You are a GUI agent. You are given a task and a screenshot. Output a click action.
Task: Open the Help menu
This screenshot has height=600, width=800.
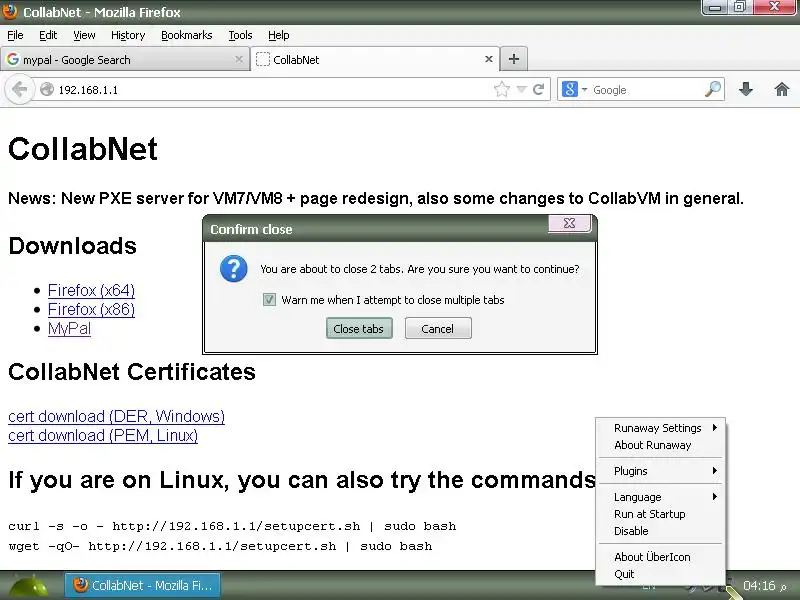pos(279,35)
